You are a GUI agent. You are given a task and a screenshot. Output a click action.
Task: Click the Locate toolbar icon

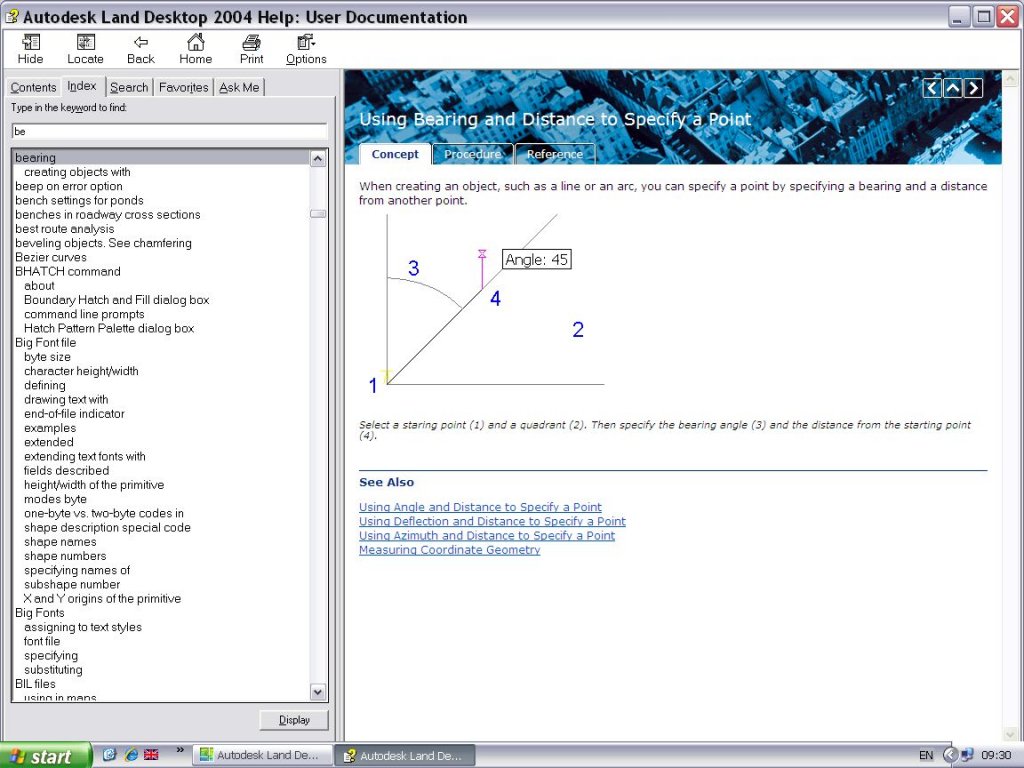(85, 43)
